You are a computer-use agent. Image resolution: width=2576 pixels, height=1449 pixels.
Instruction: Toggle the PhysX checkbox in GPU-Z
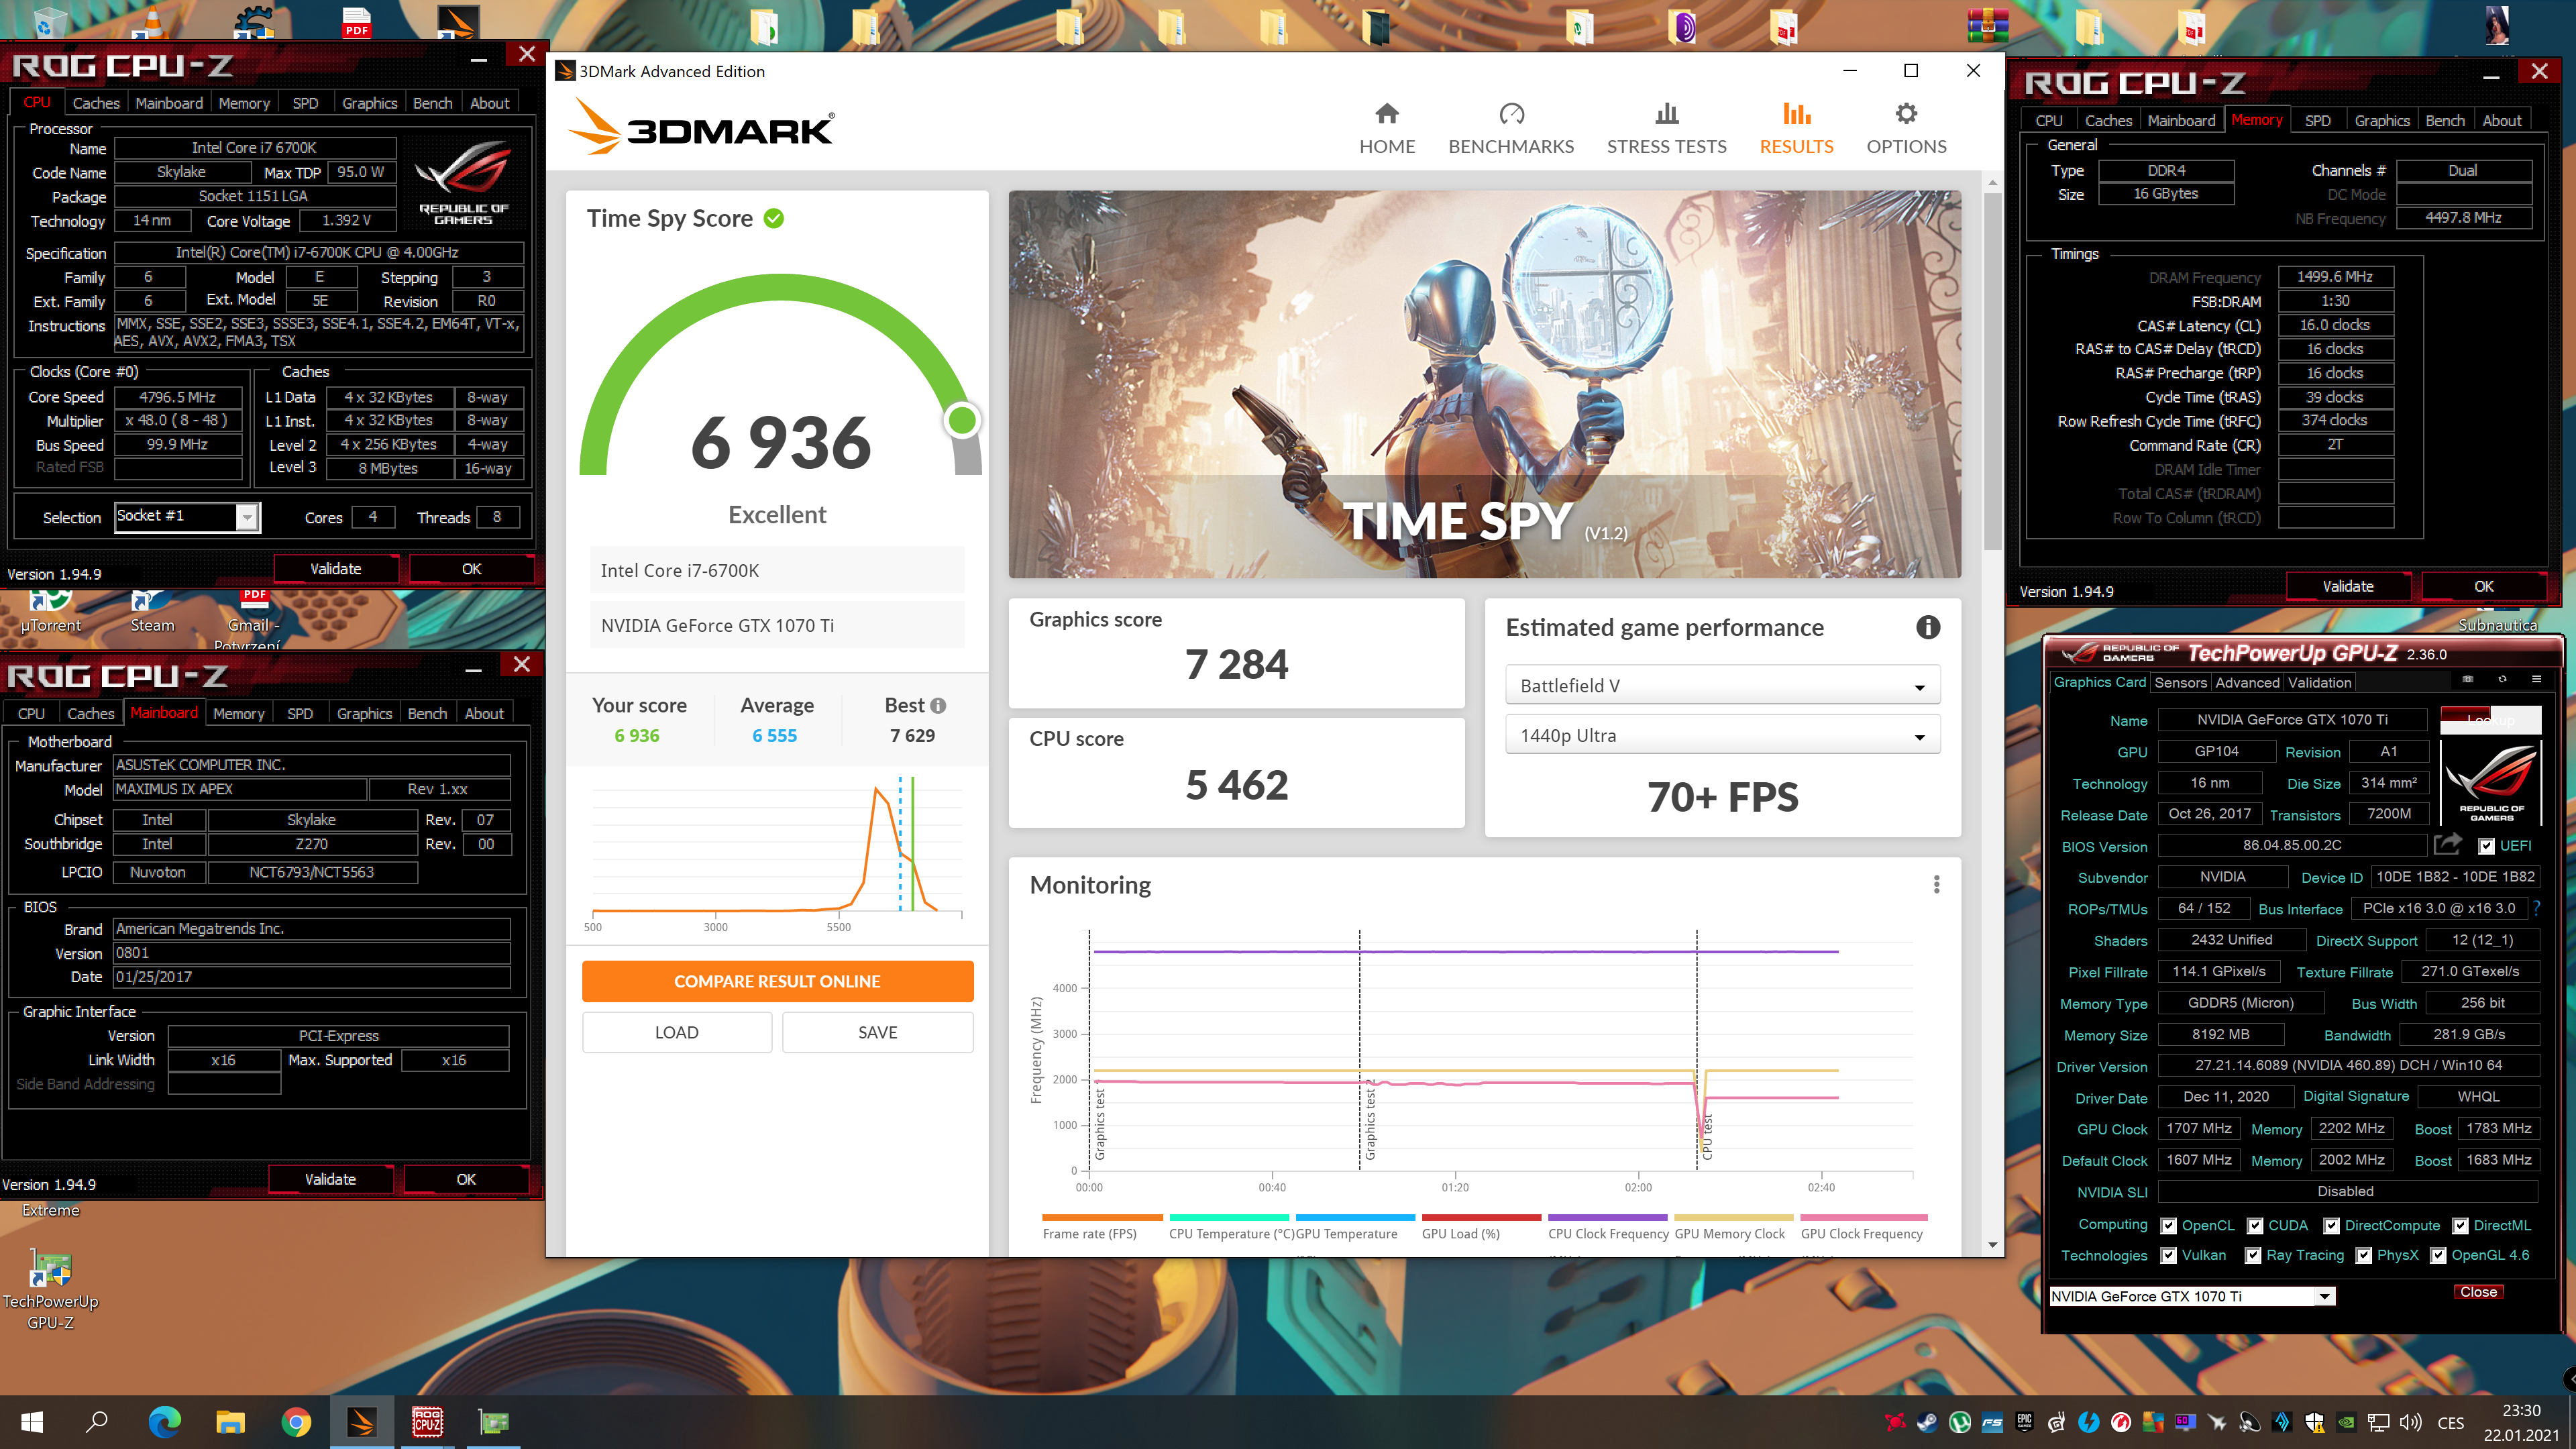coord(2363,1255)
